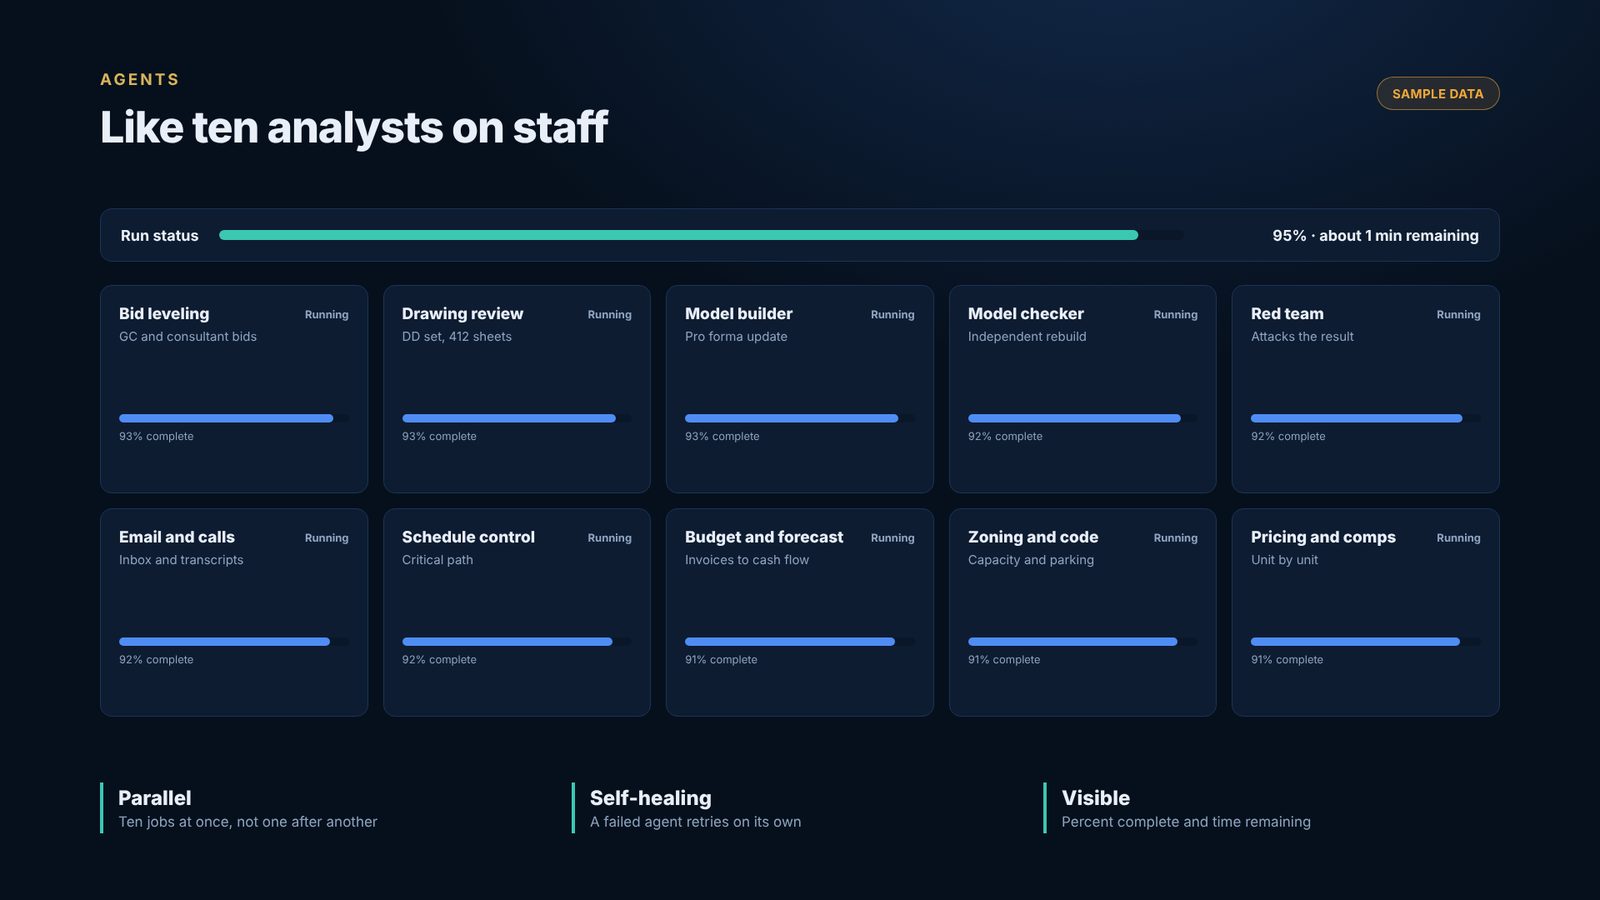Open the Budget and forecast card title
This screenshot has width=1600, height=900.
coord(764,537)
